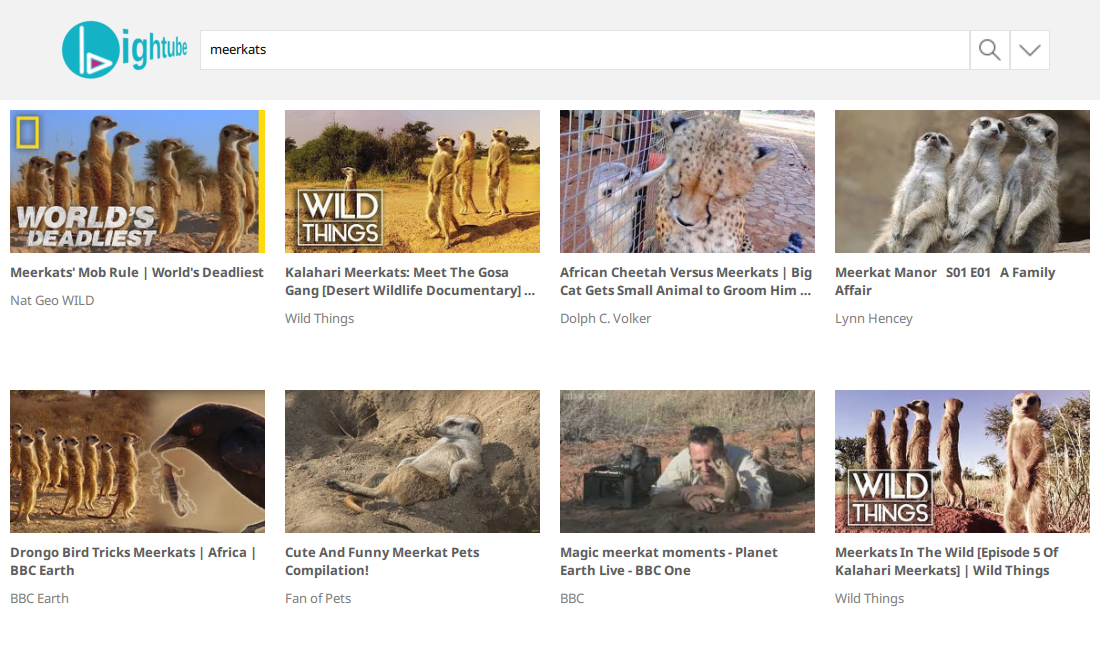
Task: Open the BBC Earth channel link
Action: tap(39, 598)
